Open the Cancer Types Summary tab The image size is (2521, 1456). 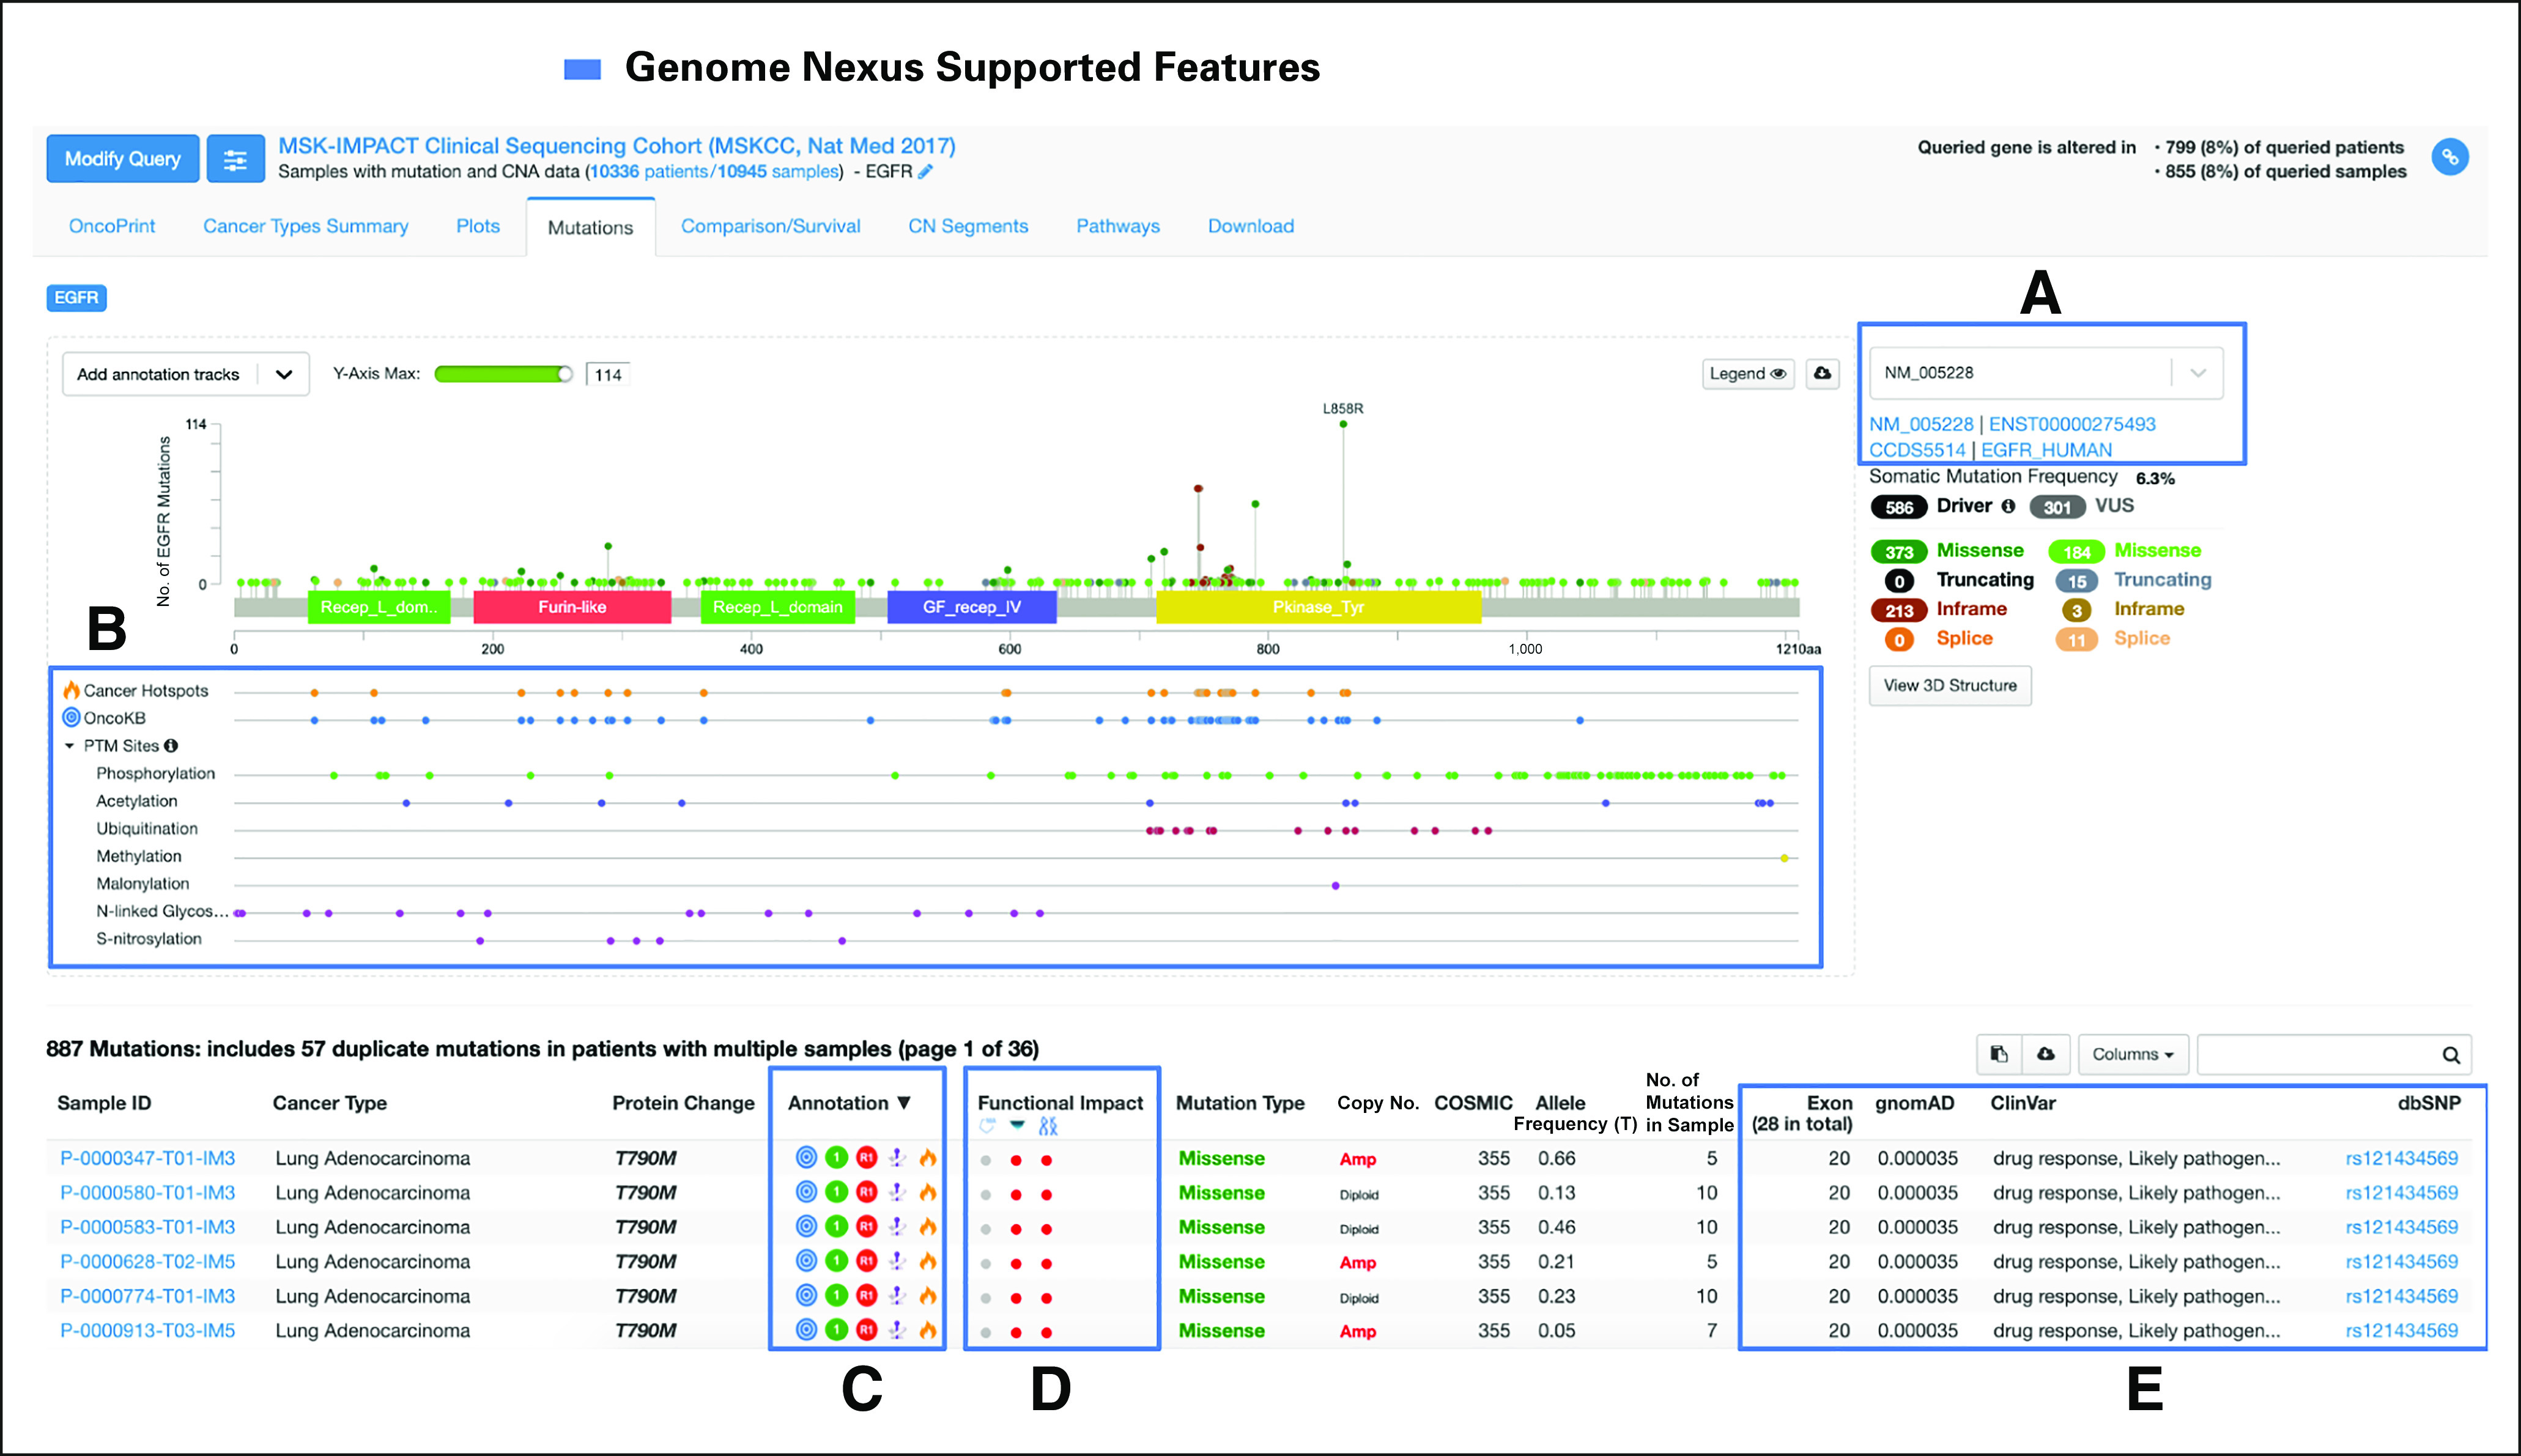click(305, 226)
